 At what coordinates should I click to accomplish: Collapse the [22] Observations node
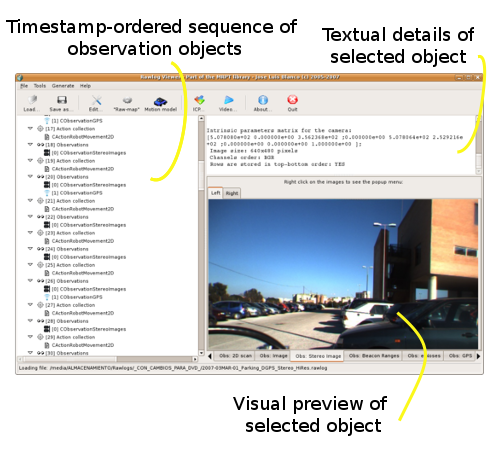click(30, 216)
